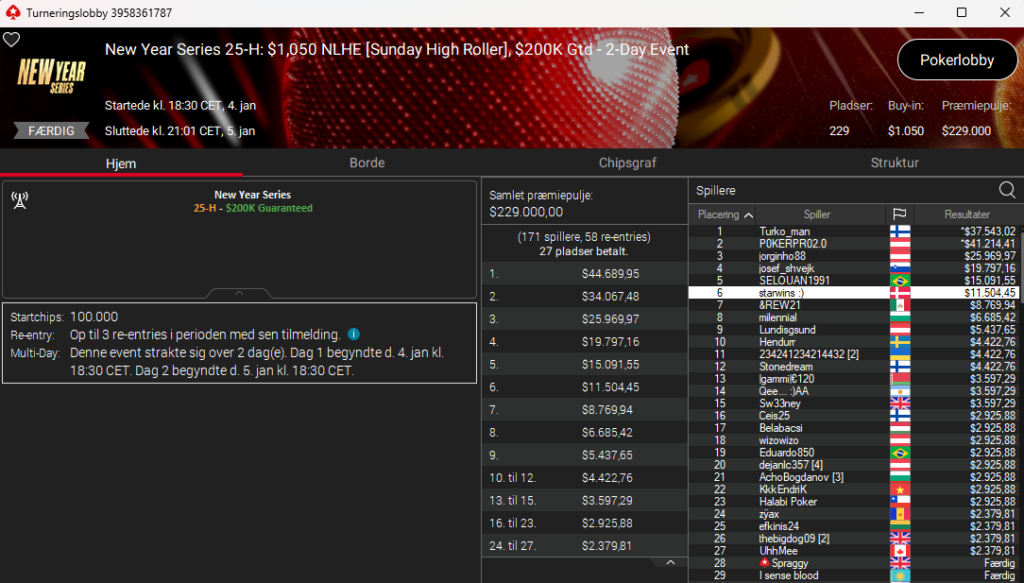Go to the Struktur tab

coord(894,163)
